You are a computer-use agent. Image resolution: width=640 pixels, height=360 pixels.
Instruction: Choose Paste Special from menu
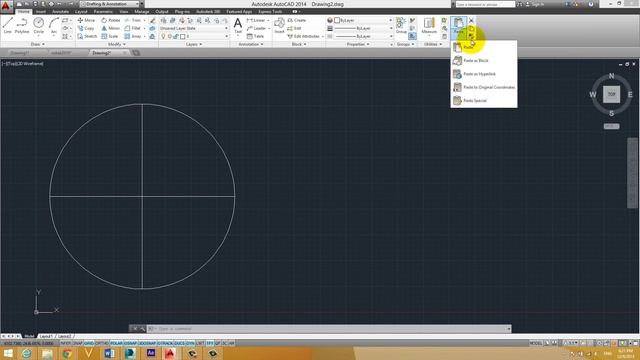click(x=484, y=100)
